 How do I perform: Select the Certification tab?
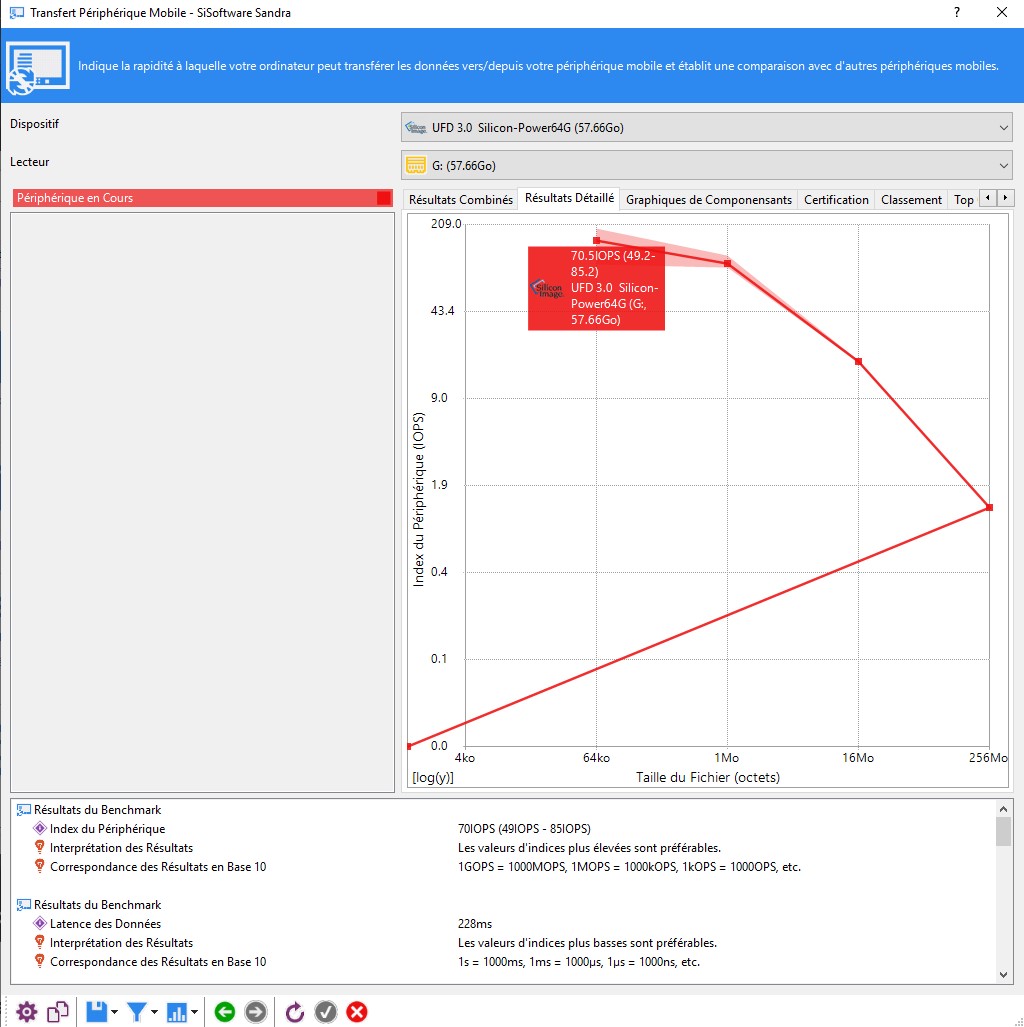836,199
